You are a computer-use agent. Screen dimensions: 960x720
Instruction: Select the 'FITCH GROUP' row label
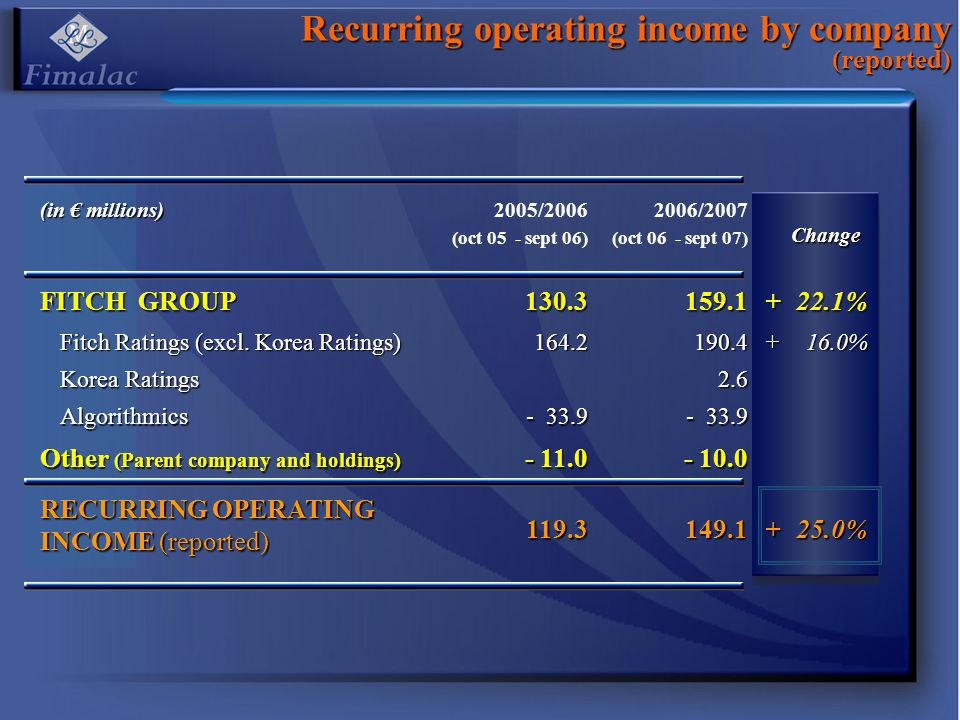138,301
